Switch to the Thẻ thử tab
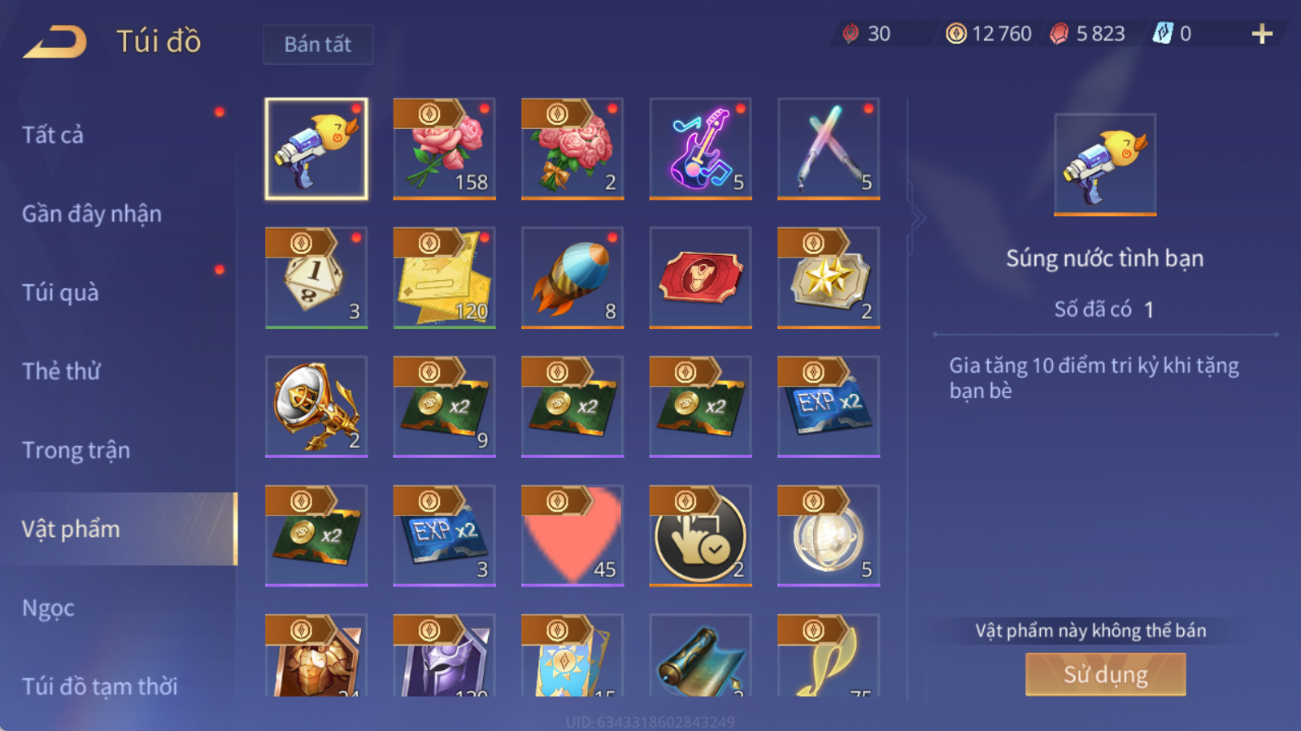 tap(61, 371)
